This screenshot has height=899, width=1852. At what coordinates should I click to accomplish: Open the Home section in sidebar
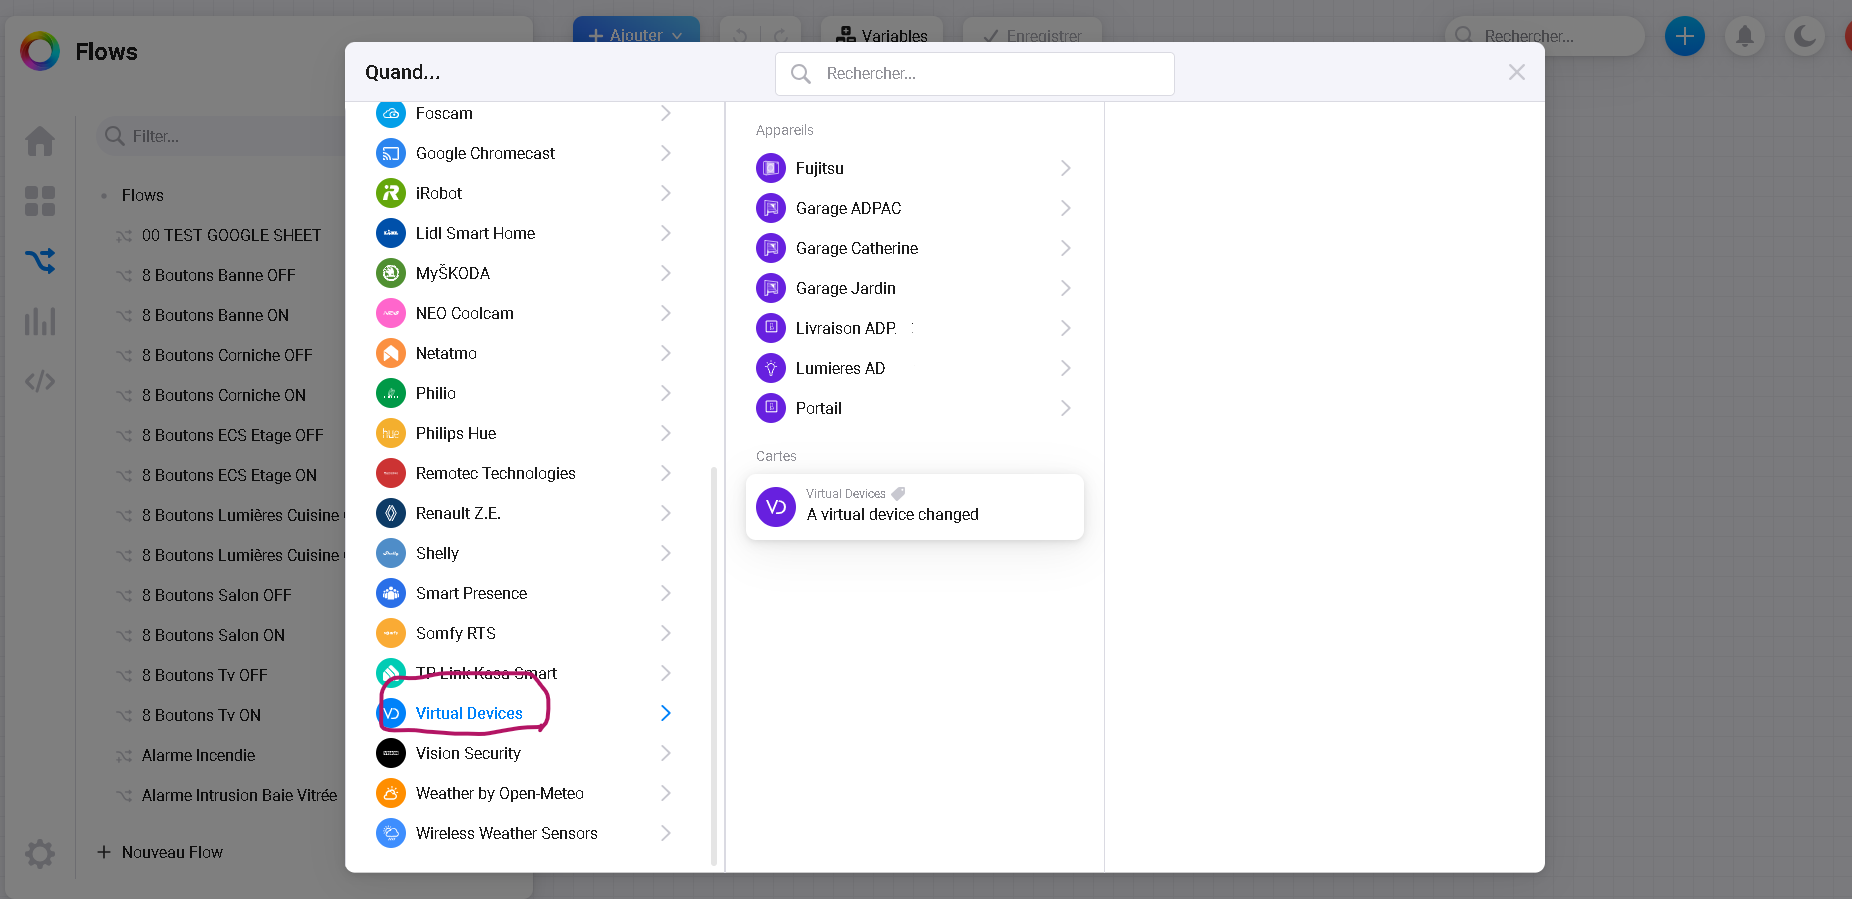click(40, 141)
